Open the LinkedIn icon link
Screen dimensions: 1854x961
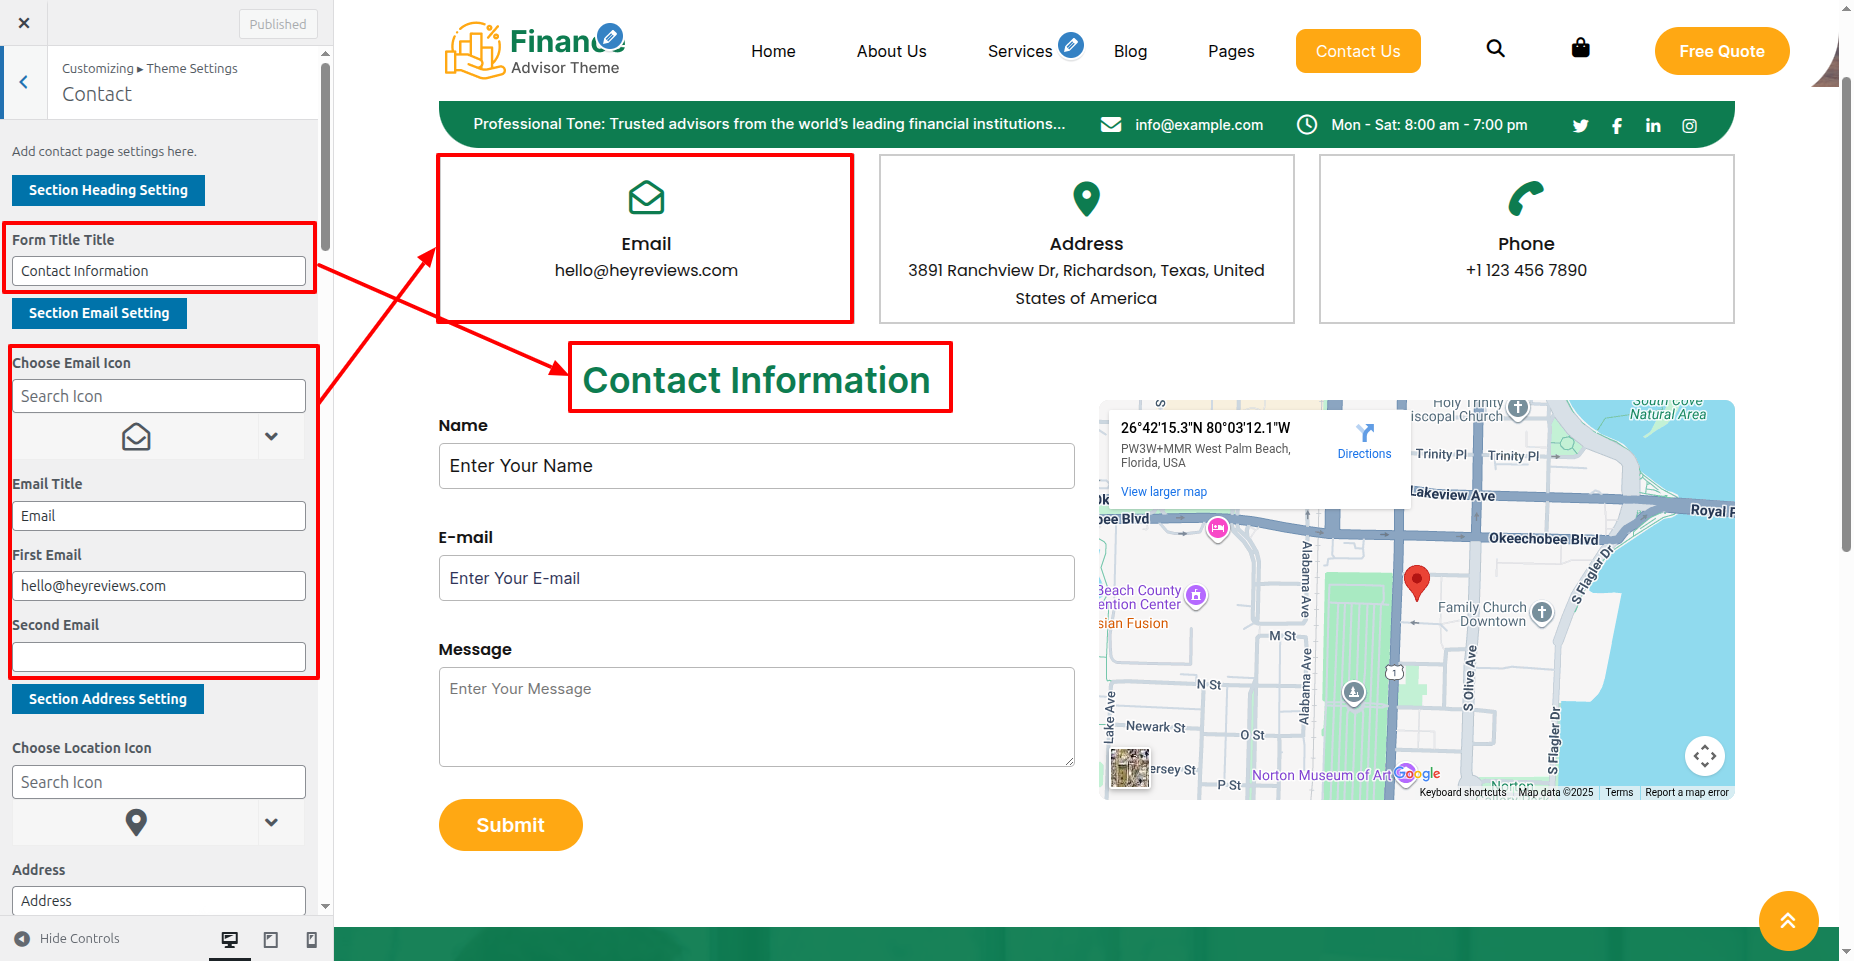tap(1653, 126)
